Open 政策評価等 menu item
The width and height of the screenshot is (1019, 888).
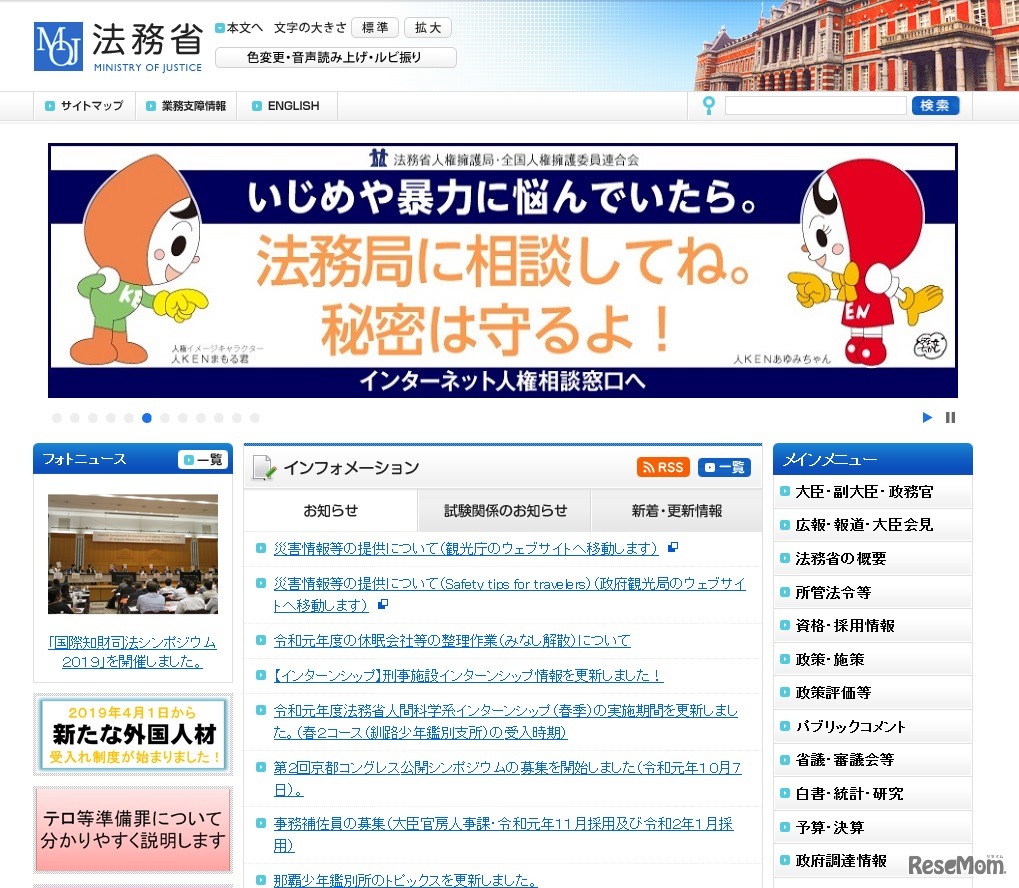click(873, 693)
